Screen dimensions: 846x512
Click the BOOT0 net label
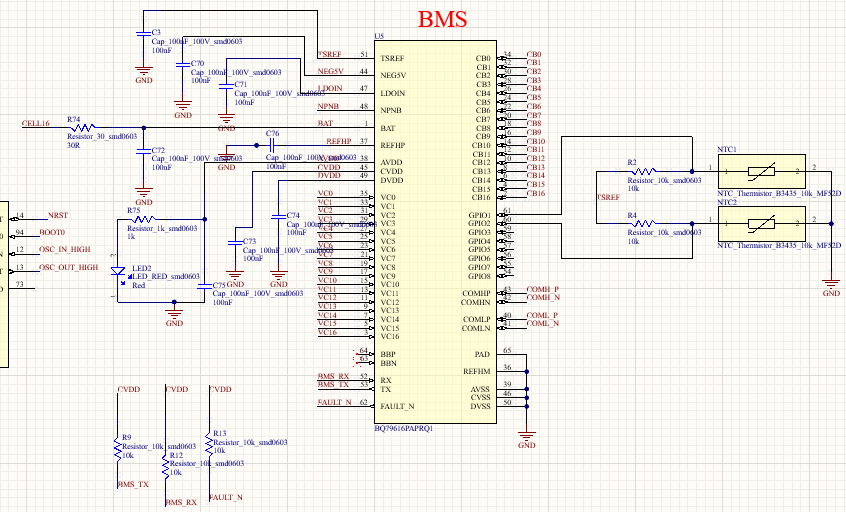(52, 233)
